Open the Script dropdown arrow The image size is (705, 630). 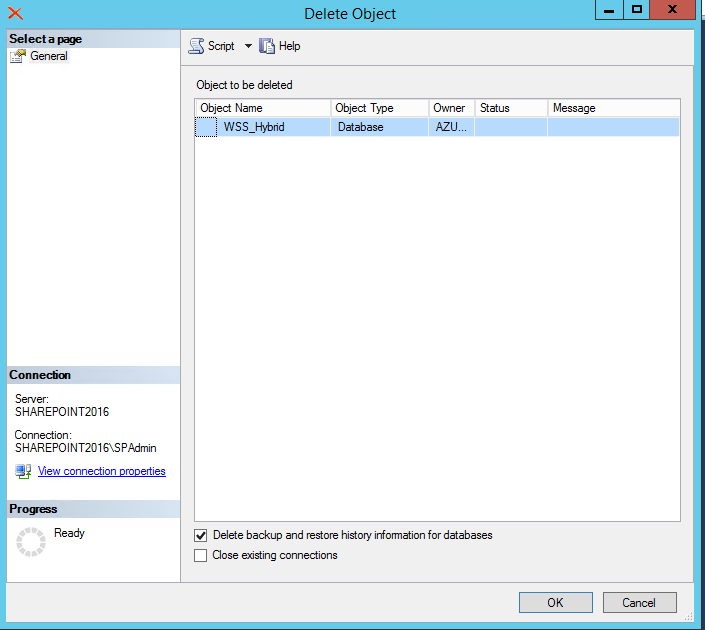pos(248,46)
